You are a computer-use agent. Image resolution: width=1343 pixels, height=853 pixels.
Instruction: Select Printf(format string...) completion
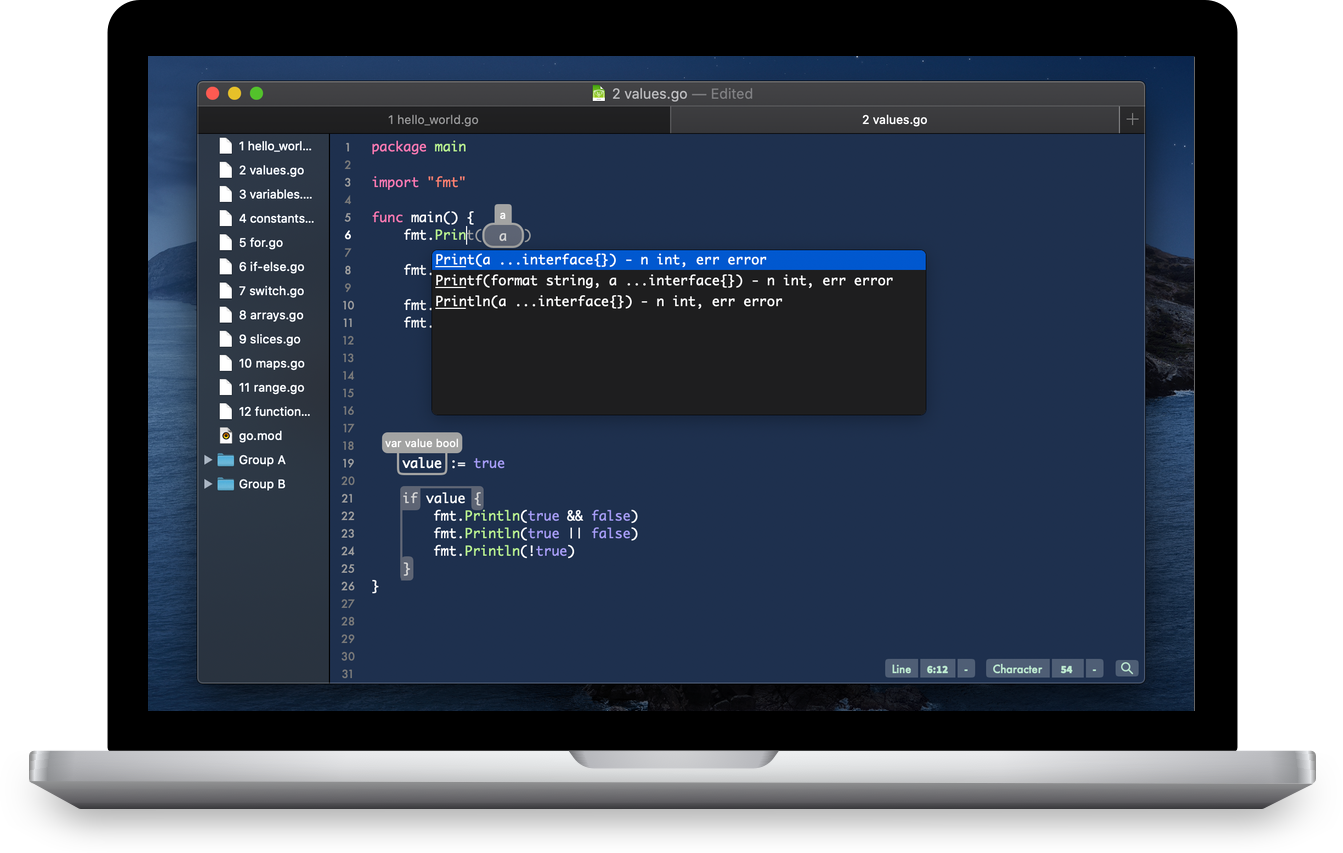click(x=678, y=281)
